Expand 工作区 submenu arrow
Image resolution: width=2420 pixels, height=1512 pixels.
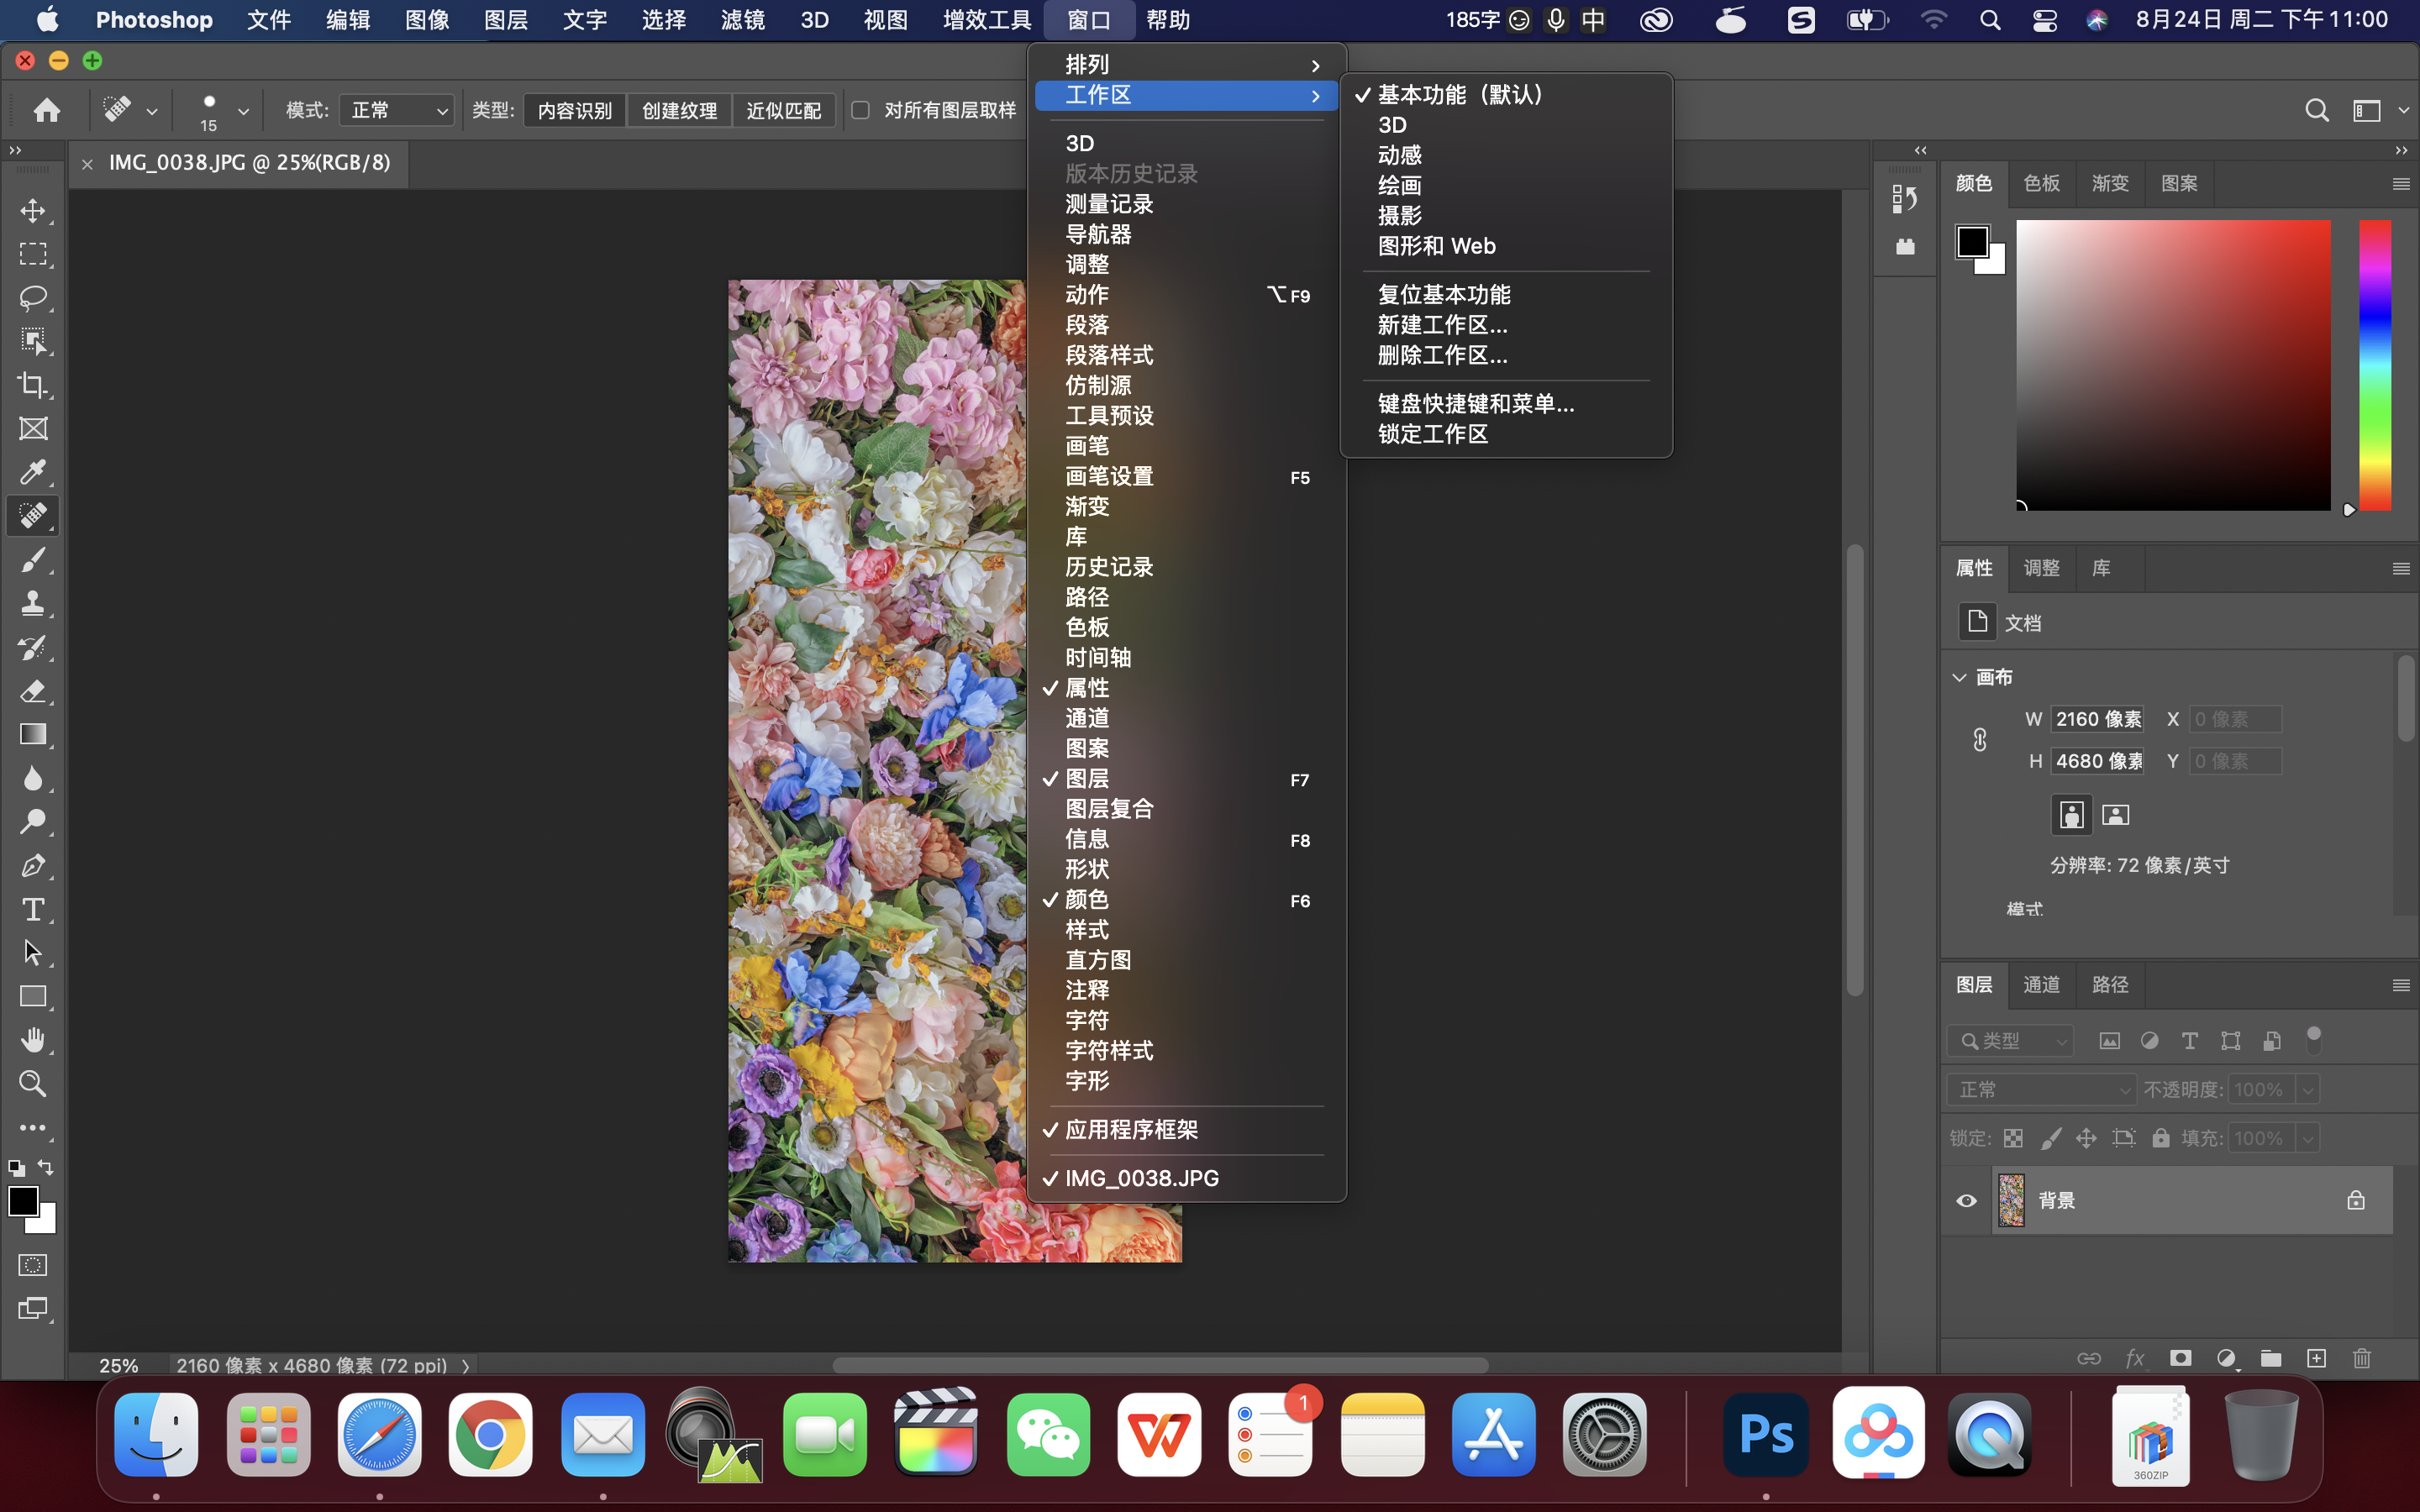pos(1318,94)
